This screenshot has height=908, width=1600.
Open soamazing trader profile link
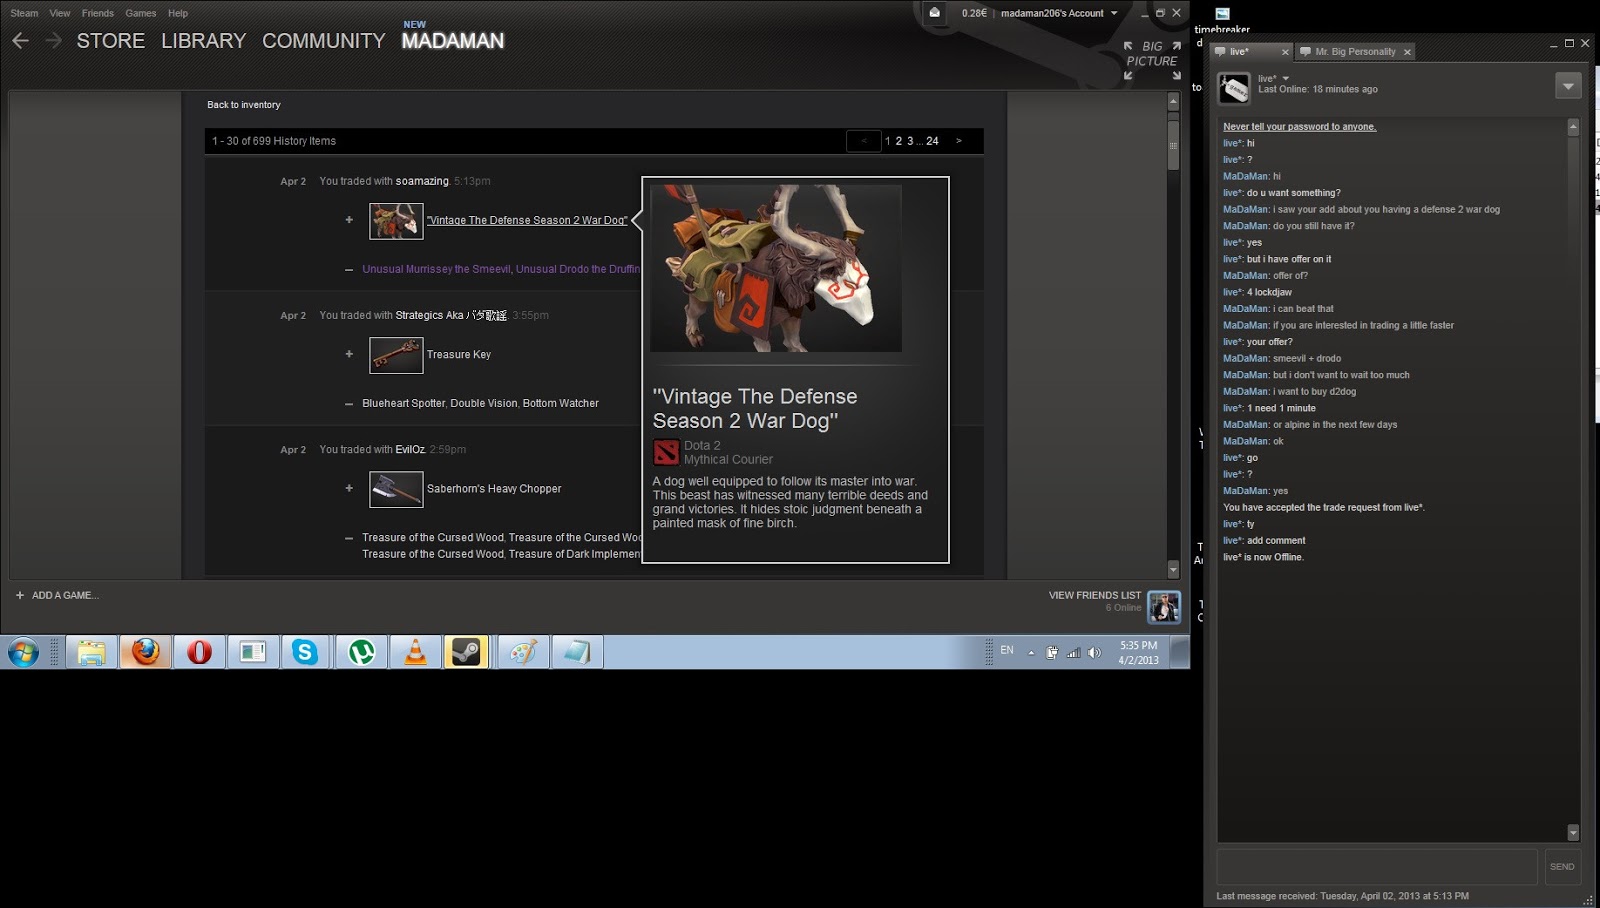point(422,181)
